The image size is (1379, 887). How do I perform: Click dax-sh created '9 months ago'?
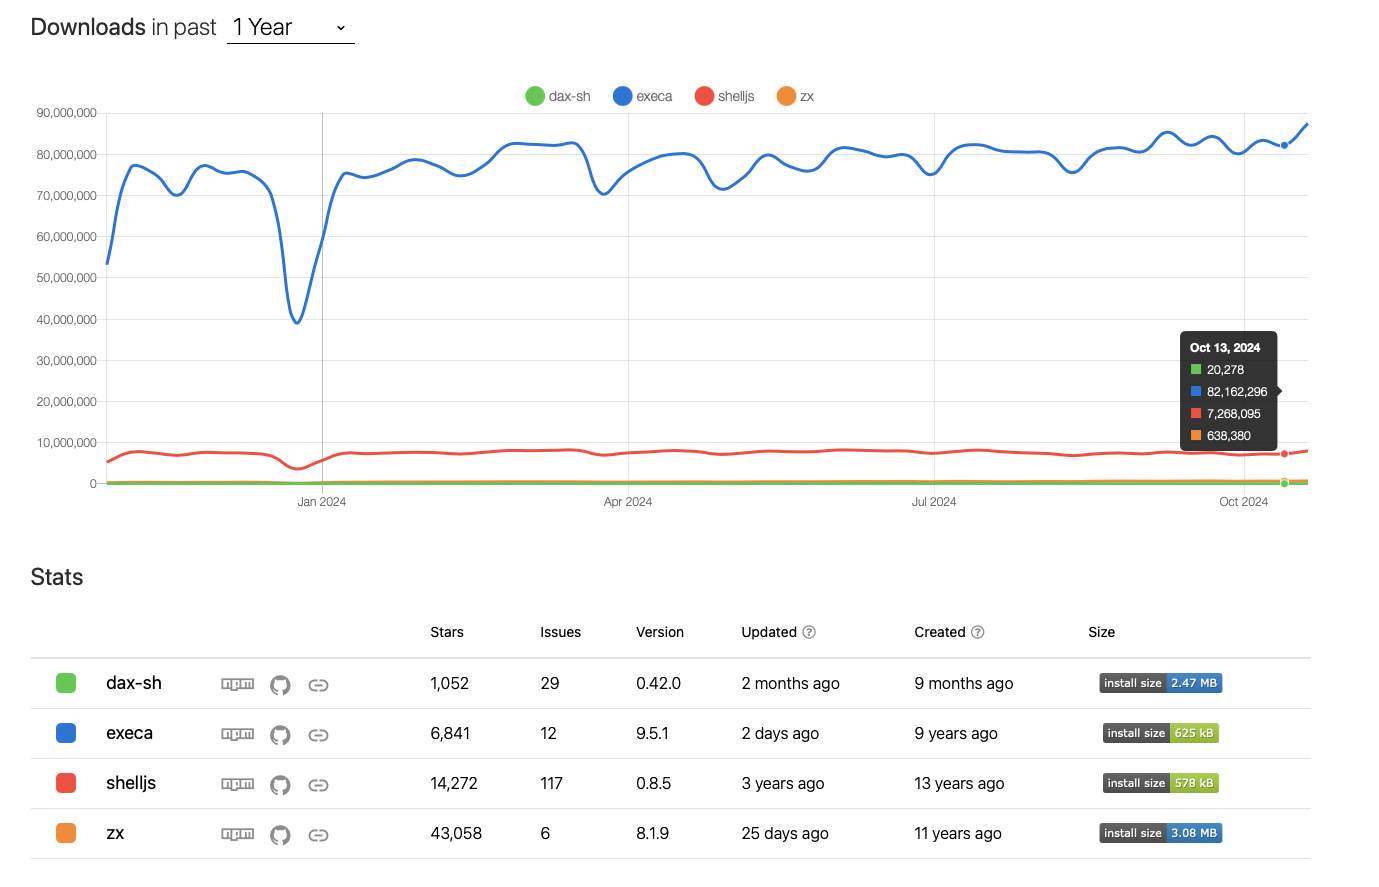963,683
